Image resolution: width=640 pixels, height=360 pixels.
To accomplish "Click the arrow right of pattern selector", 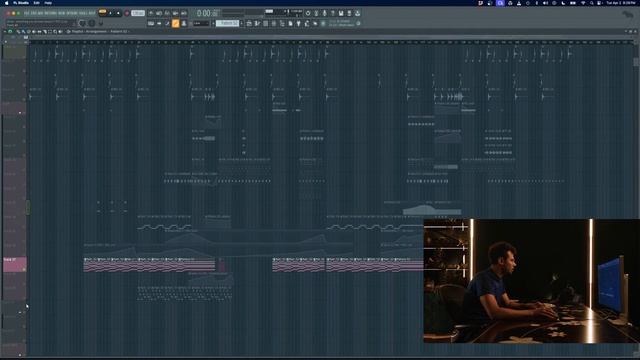I will point(242,23).
